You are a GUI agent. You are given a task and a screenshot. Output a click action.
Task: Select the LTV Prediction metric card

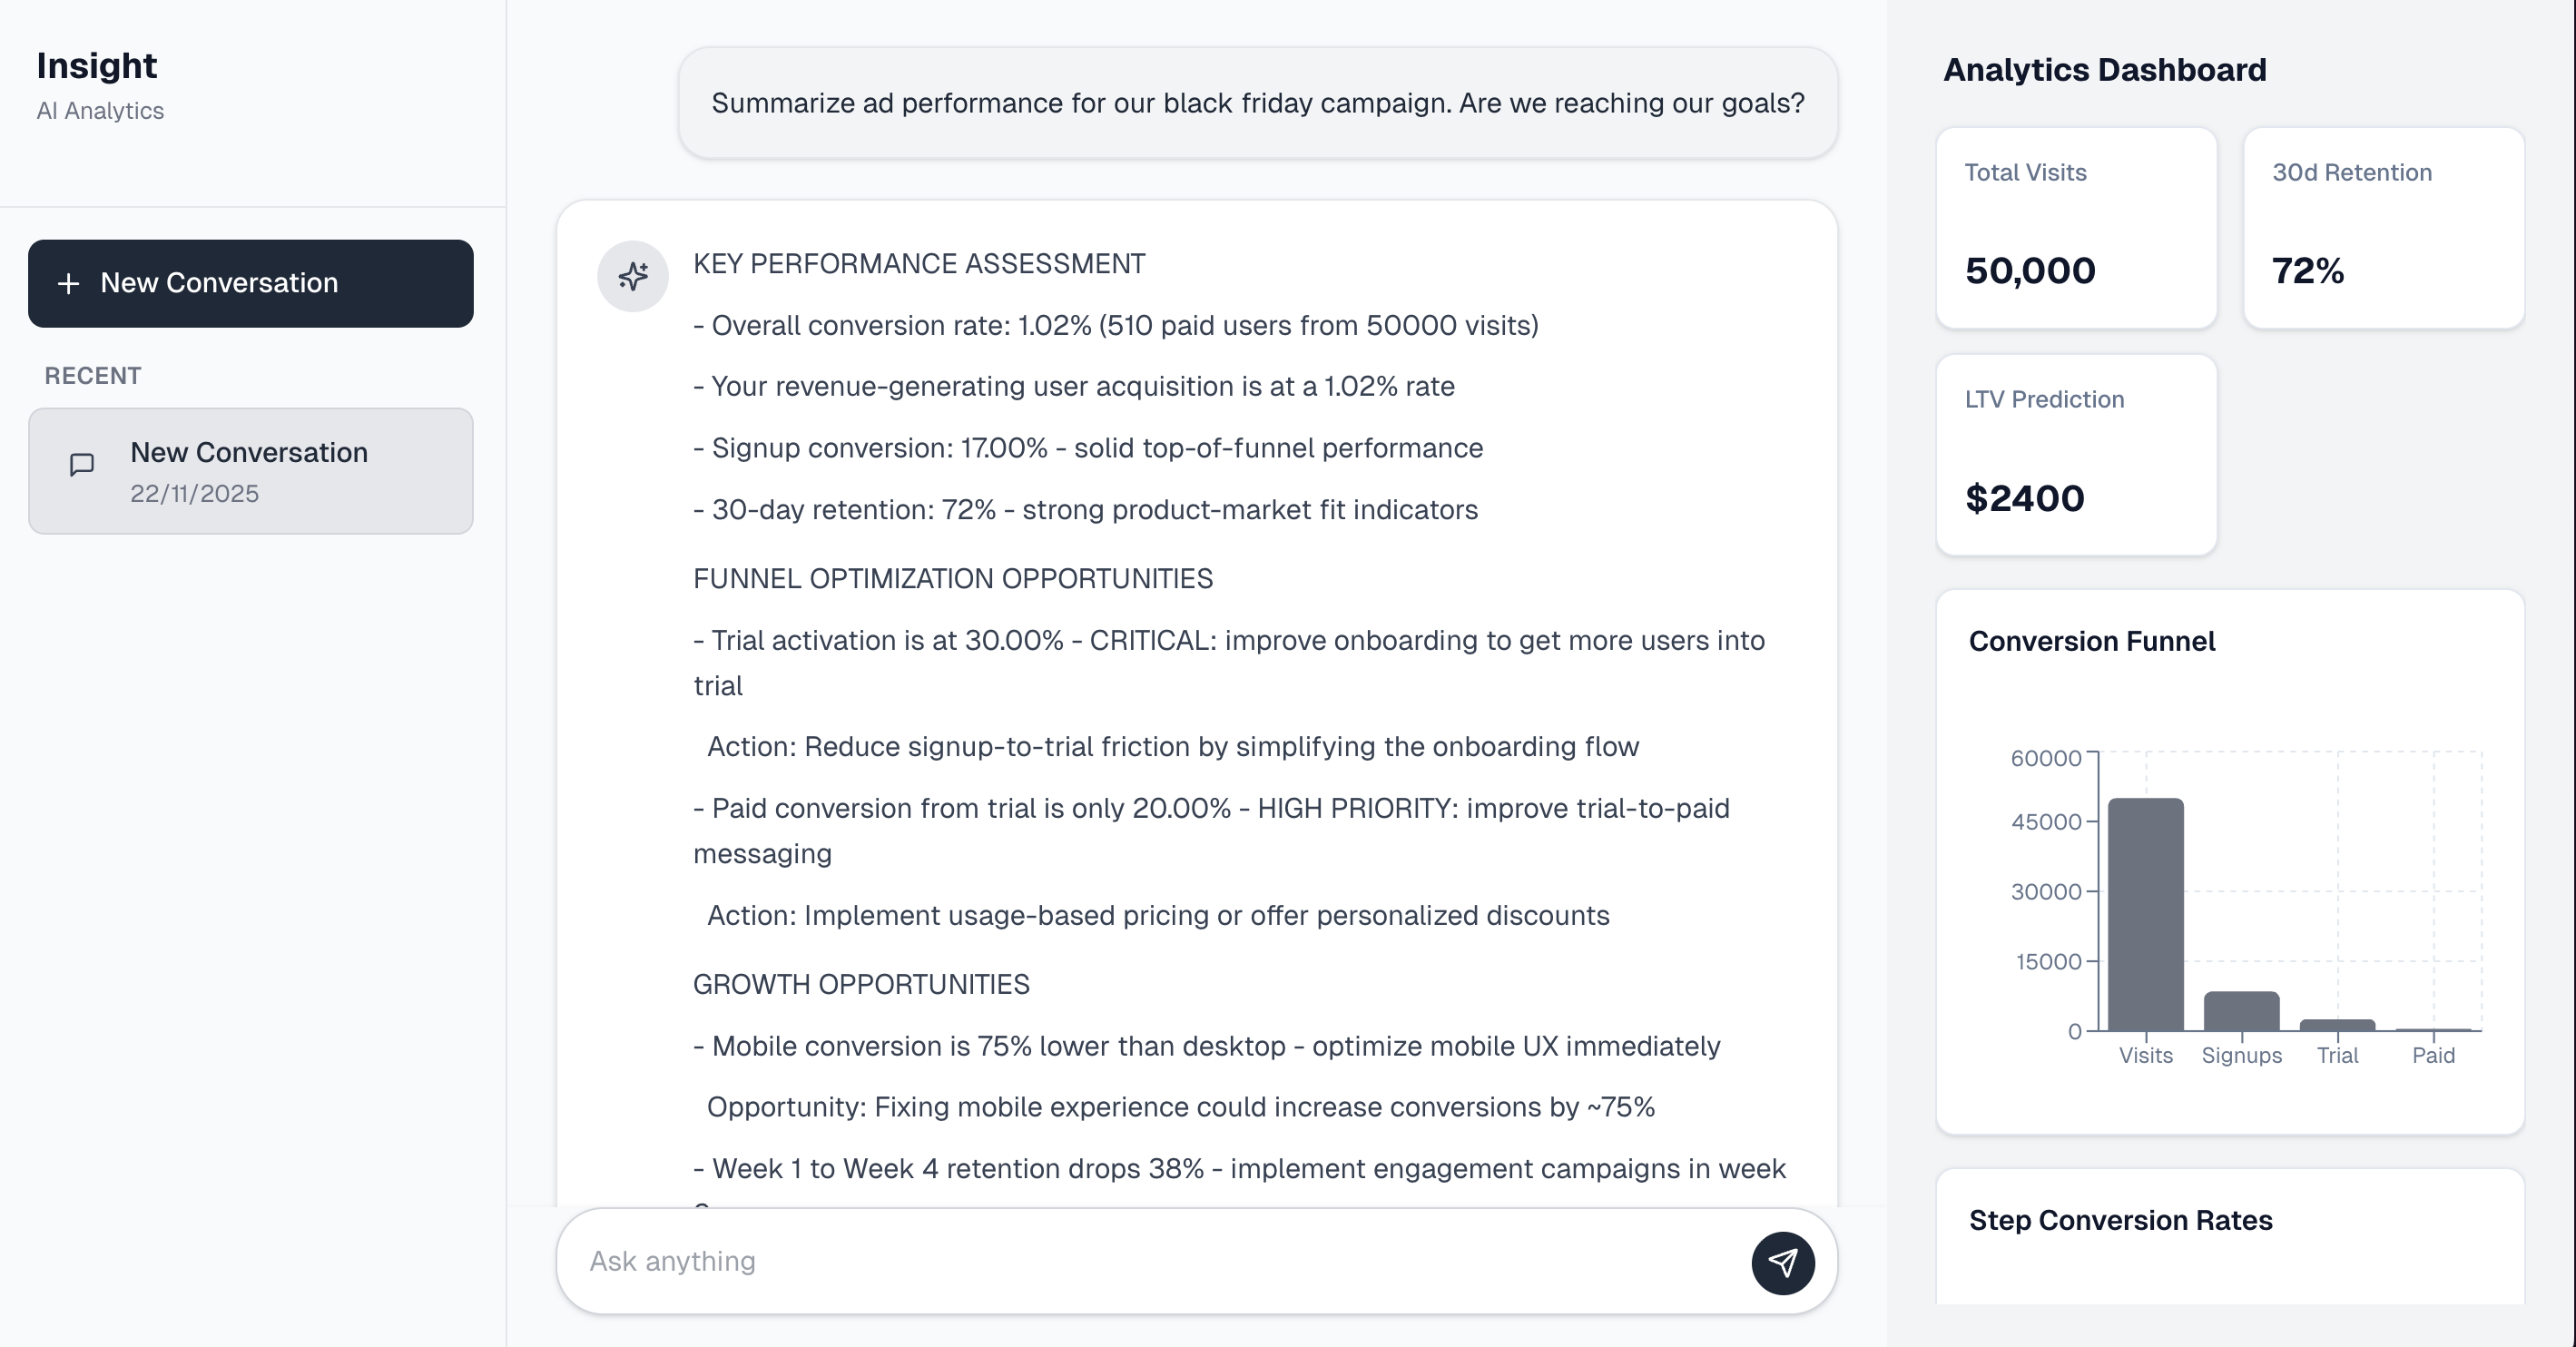coord(2076,455)
